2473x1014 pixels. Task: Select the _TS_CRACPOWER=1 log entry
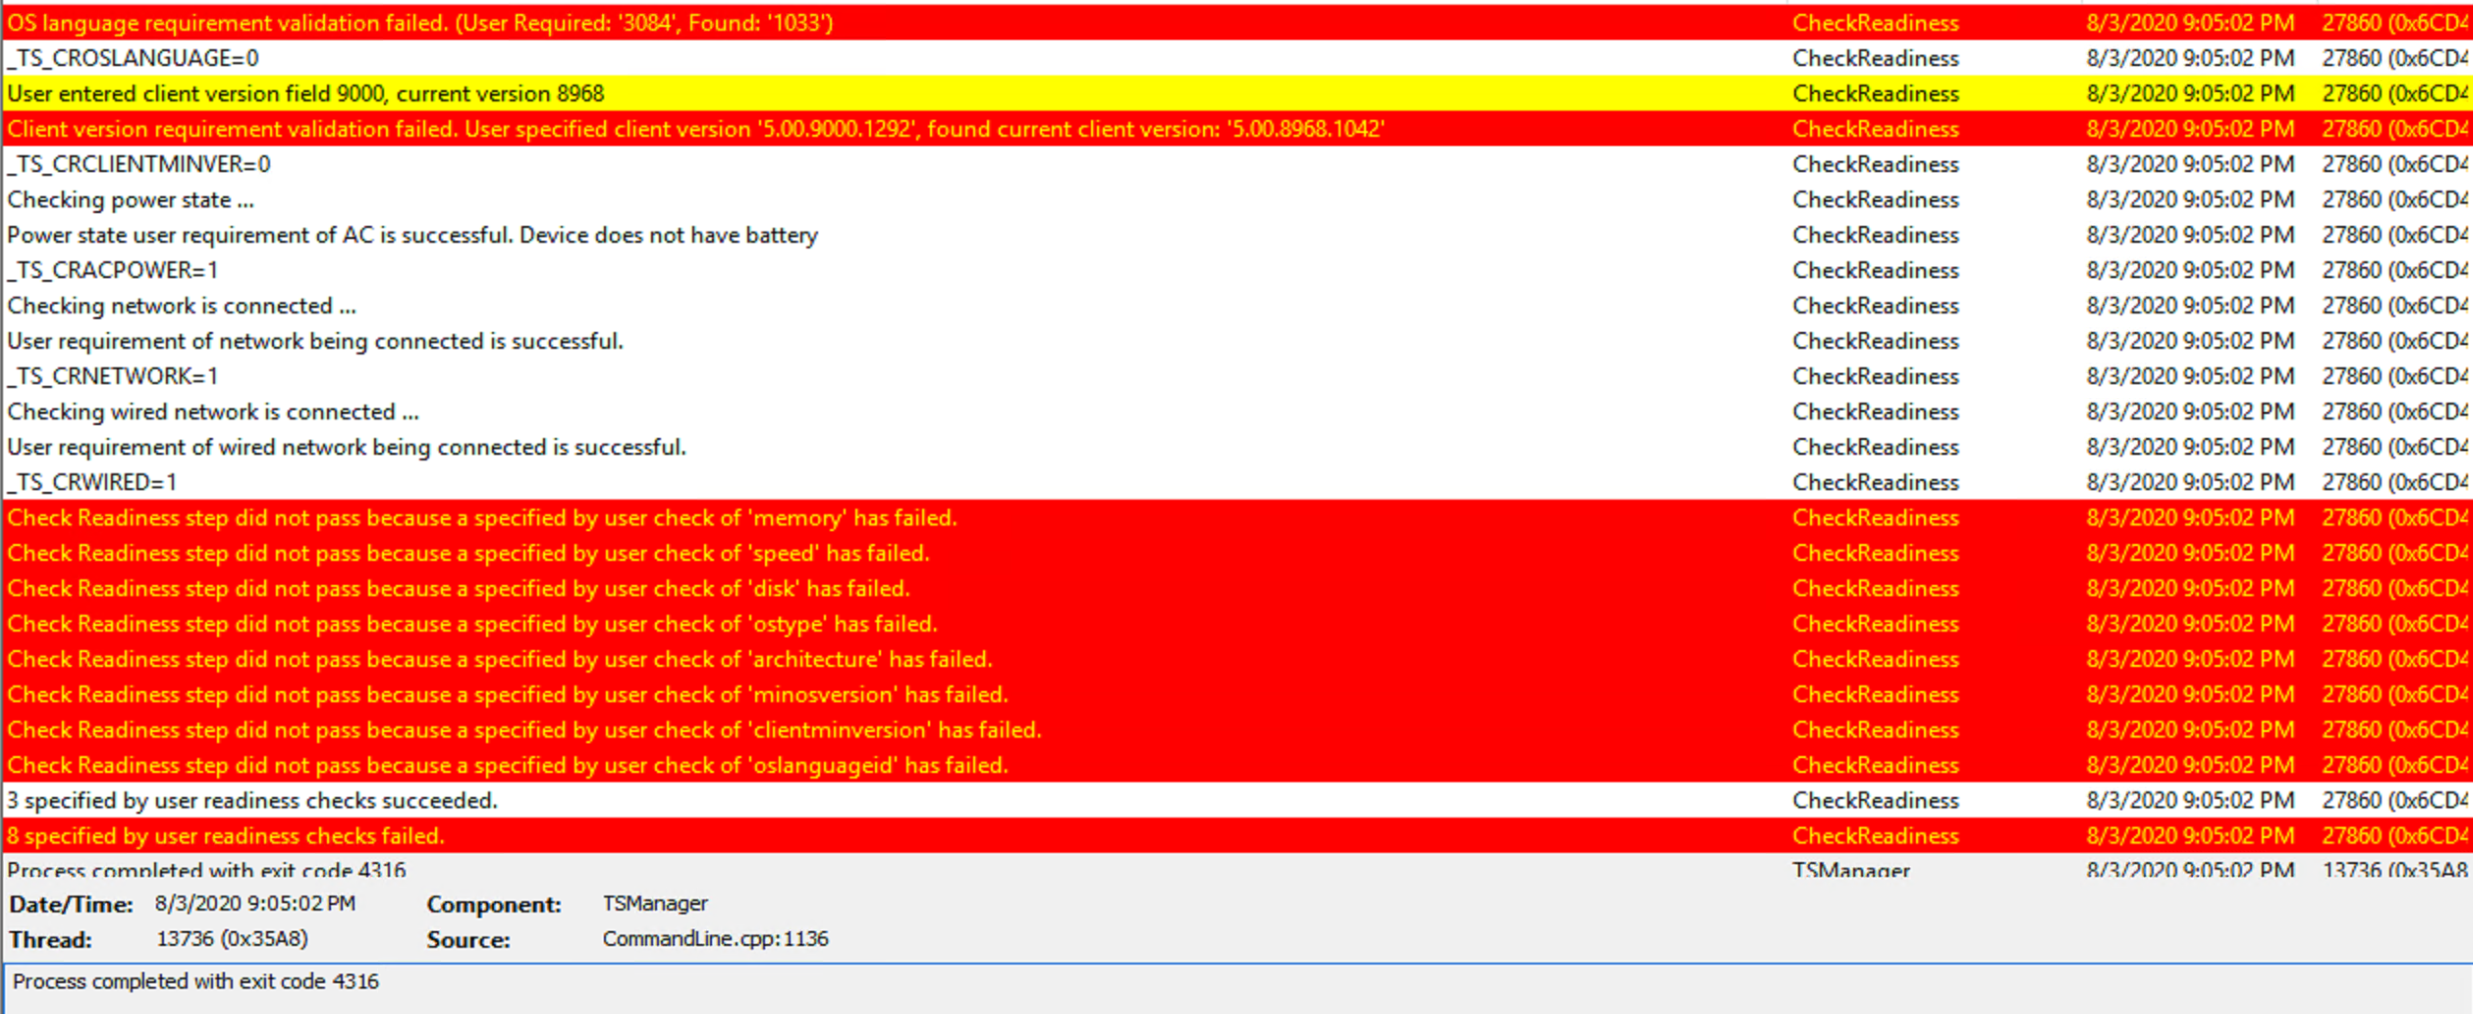click(x=112, y=270)
